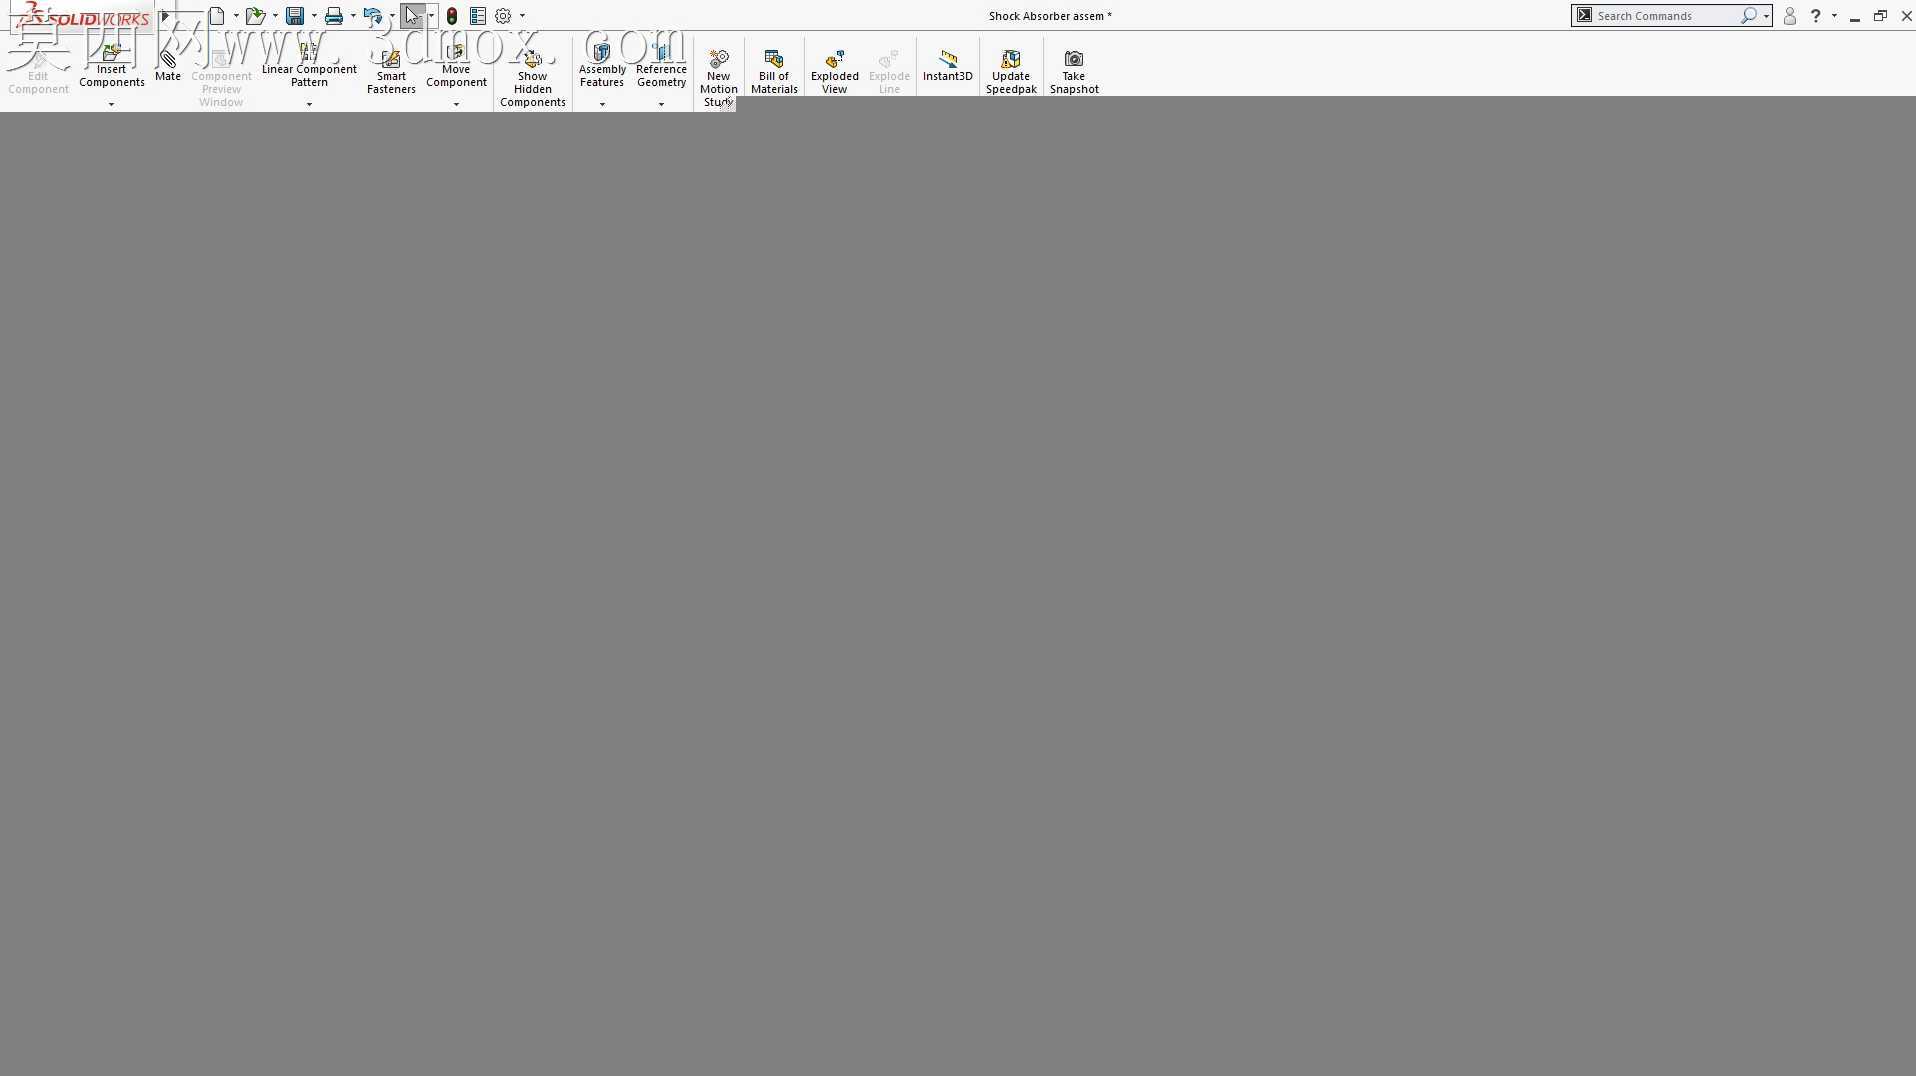
Task: Open the Help question mark
Action: click(x=1816, y=16)
